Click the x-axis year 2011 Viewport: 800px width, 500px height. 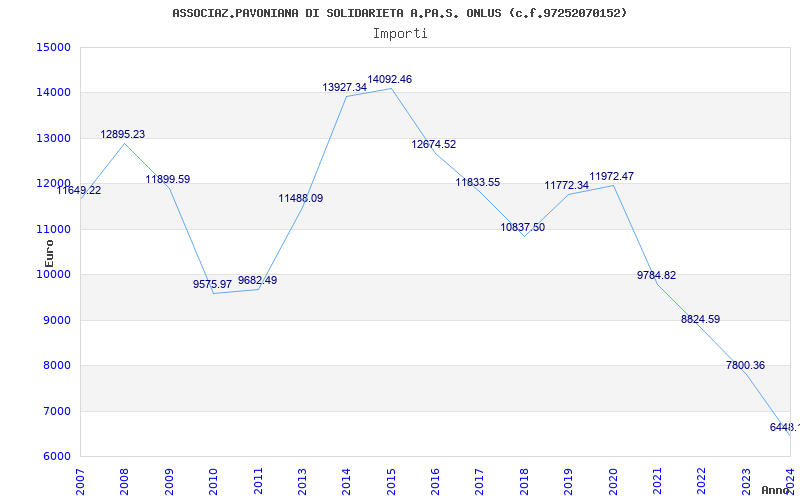tap(258, 481)
